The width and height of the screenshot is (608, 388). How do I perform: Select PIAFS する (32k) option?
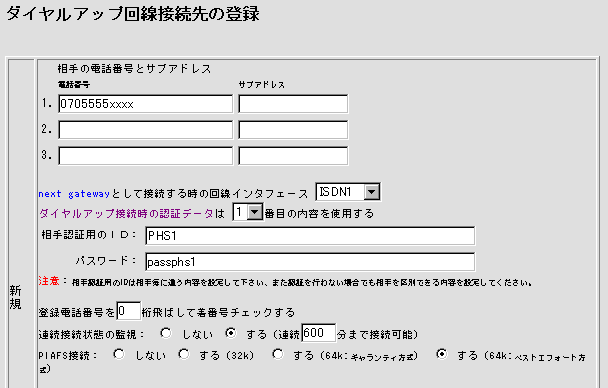coord(184,354)
